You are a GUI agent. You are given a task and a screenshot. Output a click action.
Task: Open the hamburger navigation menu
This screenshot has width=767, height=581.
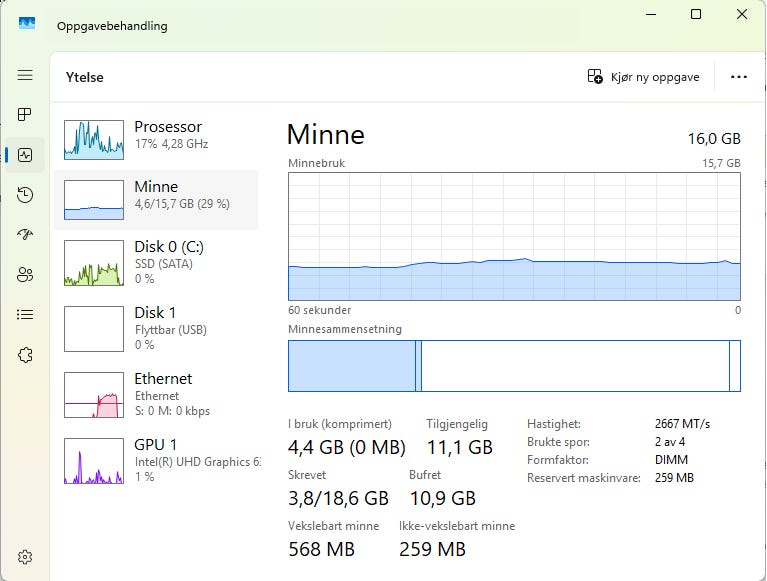(25, 75)
